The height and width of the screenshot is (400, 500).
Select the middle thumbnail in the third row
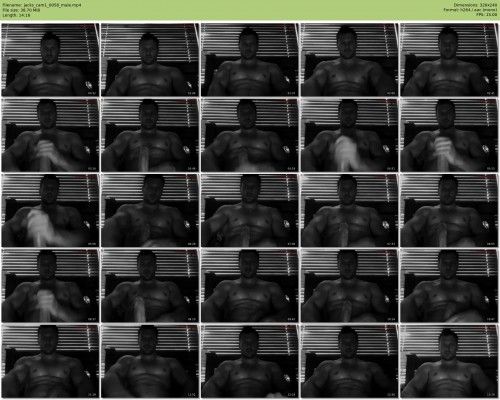[250, 210]
